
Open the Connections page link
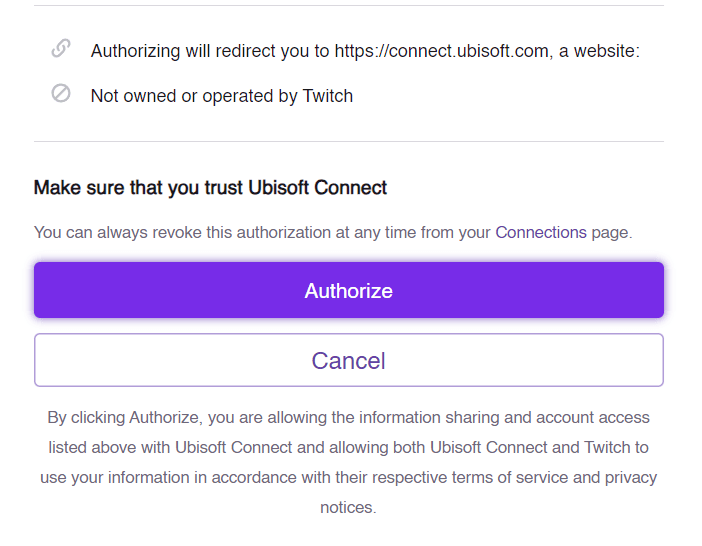point(541,232)
